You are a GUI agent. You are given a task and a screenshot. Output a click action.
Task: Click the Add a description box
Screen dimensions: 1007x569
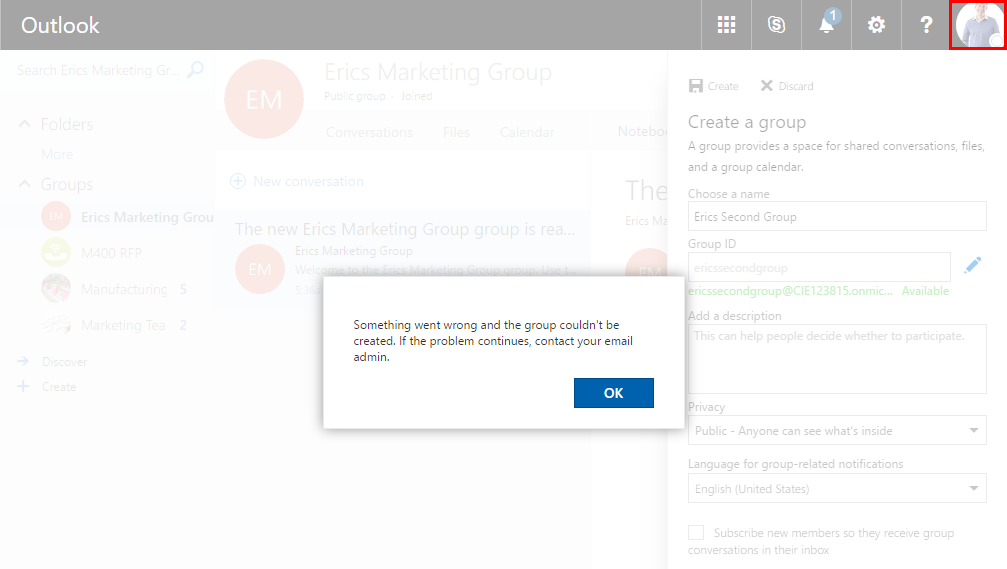(837, 358)
